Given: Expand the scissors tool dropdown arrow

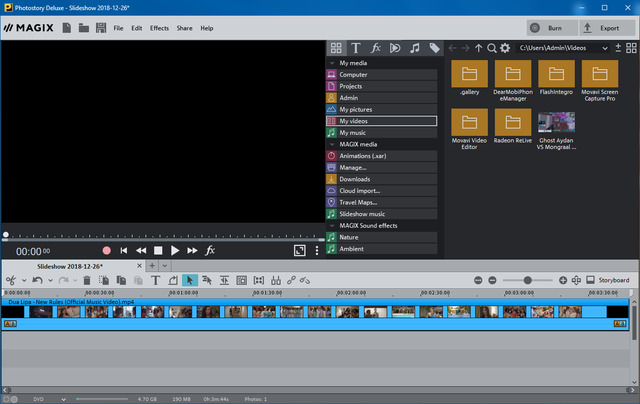Looking at the screenshot, I should (x=24, y=280).
